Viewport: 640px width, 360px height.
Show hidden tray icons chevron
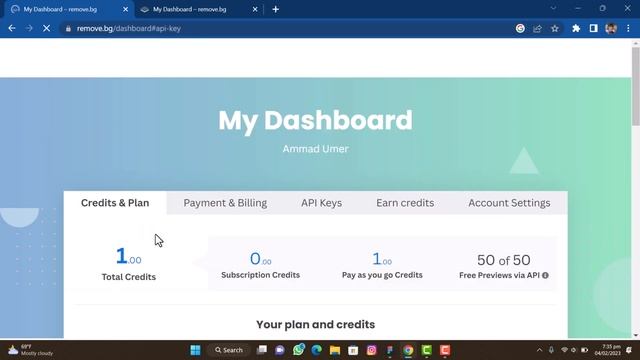point(539,350)
